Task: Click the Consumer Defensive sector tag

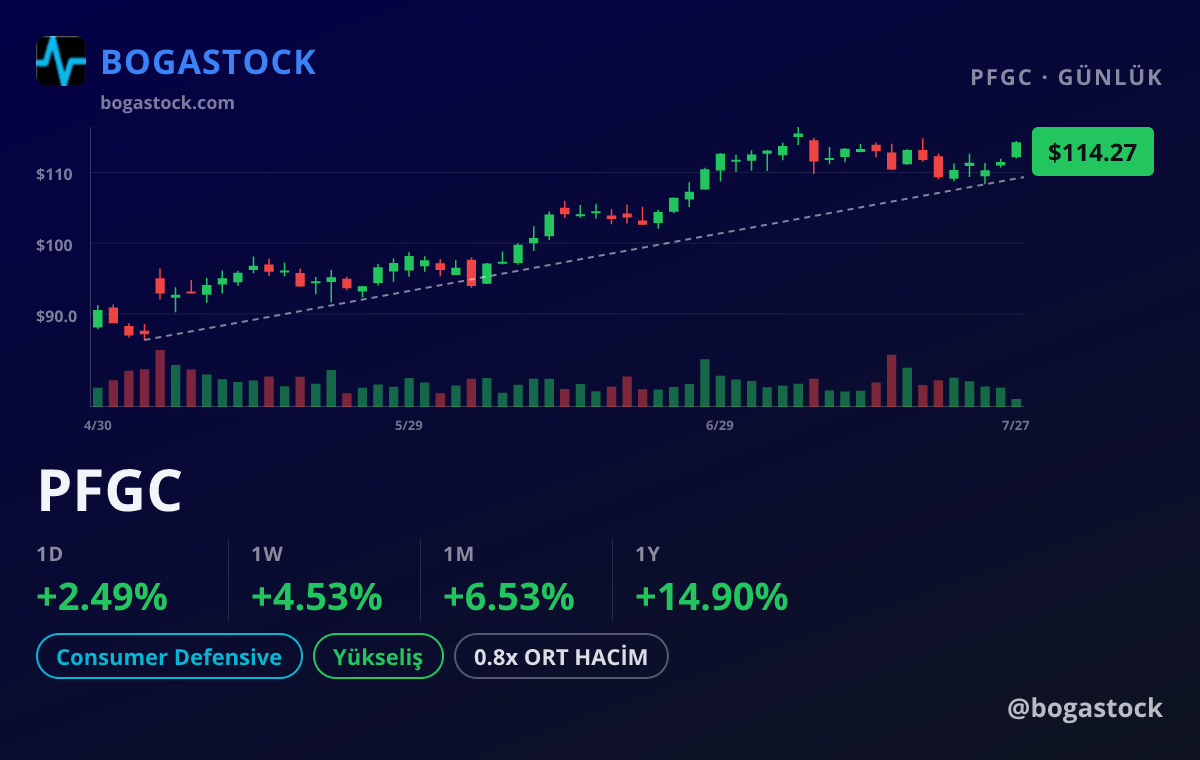Action: click(169, 657)
